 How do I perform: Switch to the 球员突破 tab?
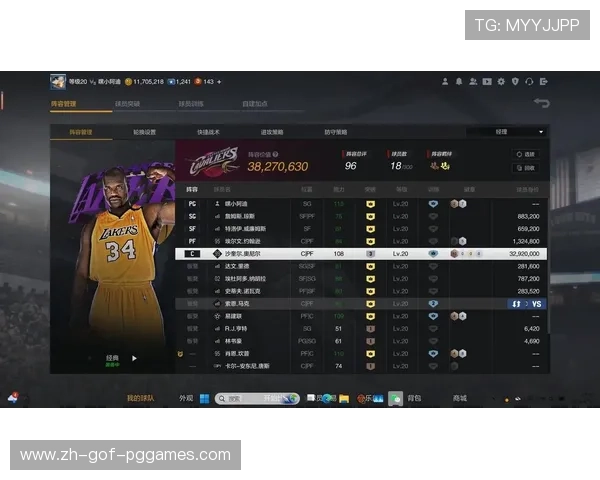pos(127,103)
